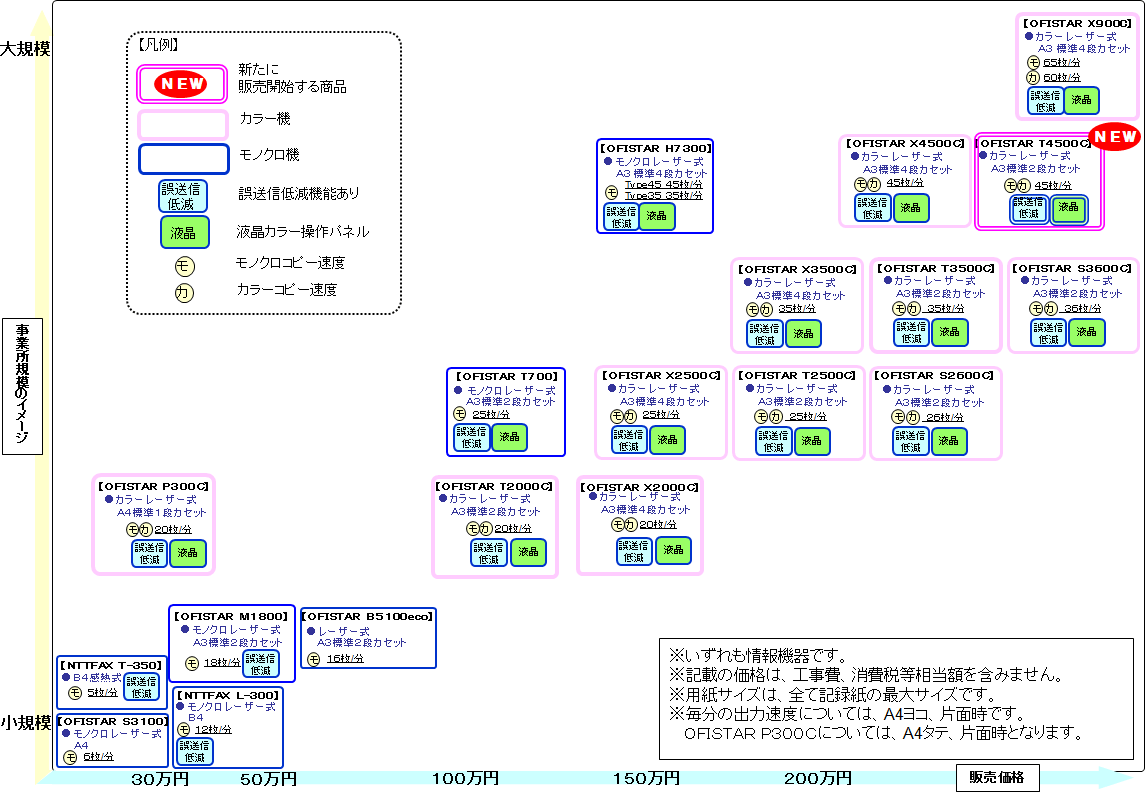Click the 150万円 price axis label
Screen dimensions: 1145x792
click(x=646, y=778)
